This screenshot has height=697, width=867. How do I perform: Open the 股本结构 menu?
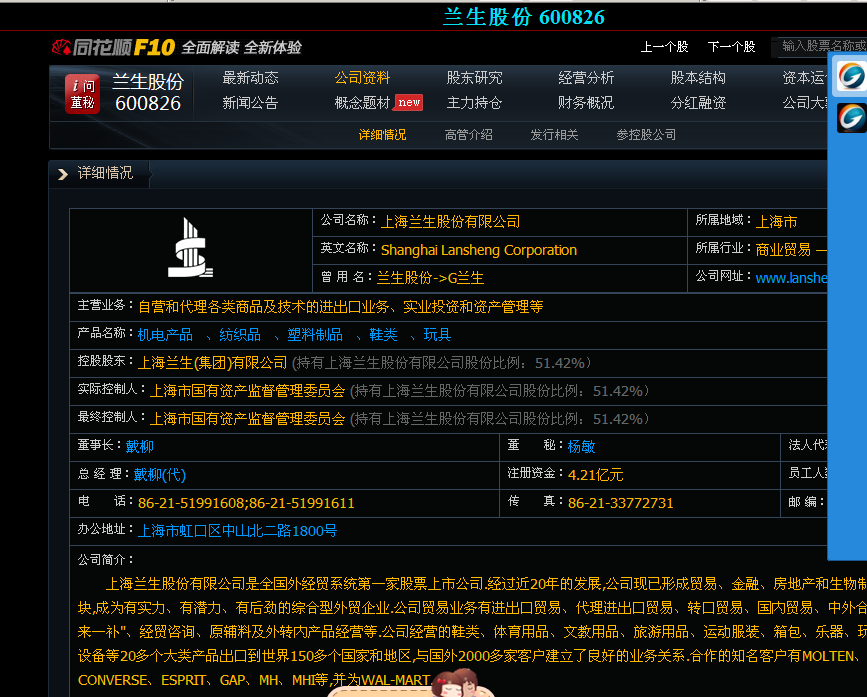pyautogui.click(x=698, y=78)
